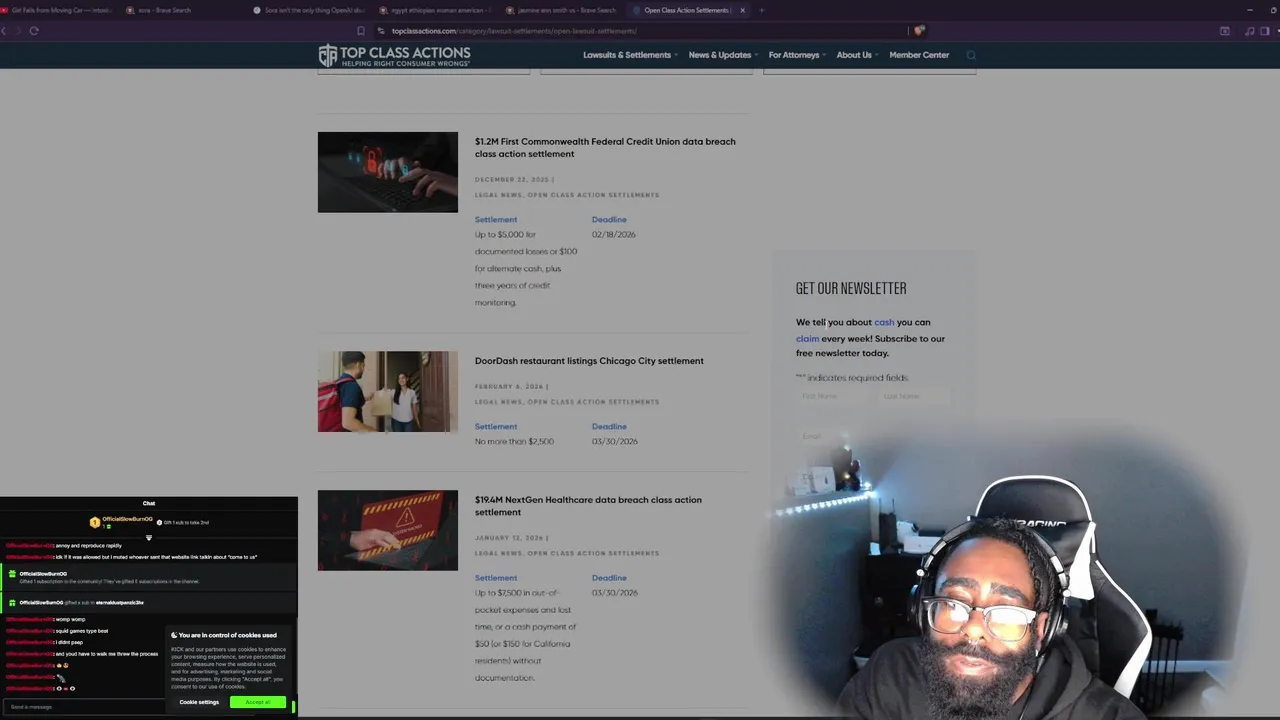Click the 'cash' link in newsletter text
The height and width of the screenshot is (720, 1280).
884,322
